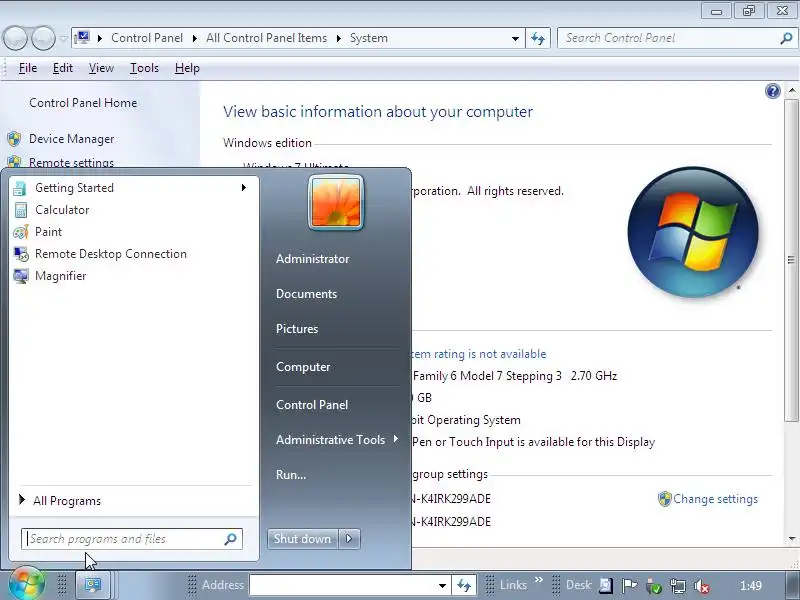
Task: Click the System breadcrumb segment
Action: [x=369, y=38]
